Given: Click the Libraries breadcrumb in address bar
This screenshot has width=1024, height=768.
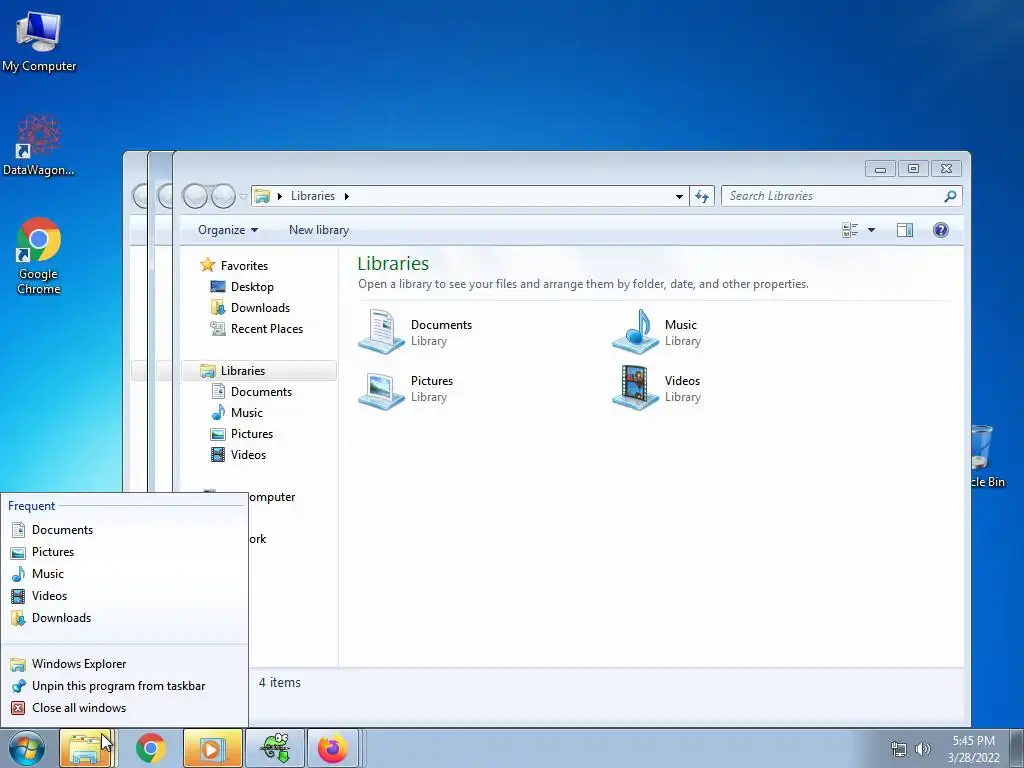Looking at the screenshot, I should click(313, 196).
